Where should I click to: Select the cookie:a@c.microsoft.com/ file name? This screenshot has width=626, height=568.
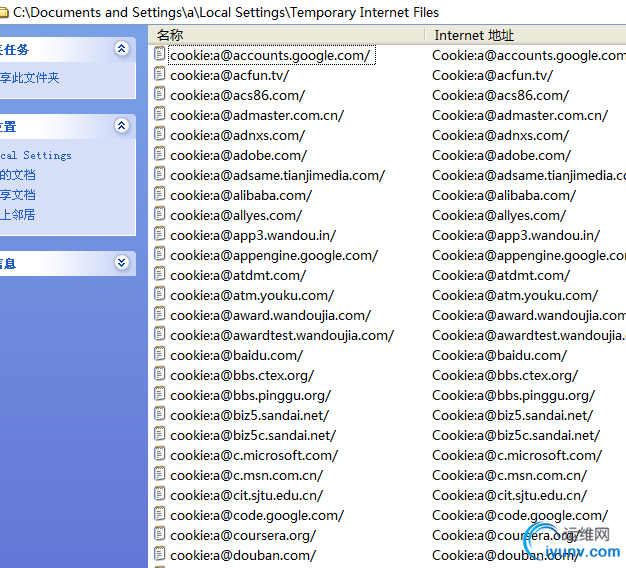click(x=254, y=455)
